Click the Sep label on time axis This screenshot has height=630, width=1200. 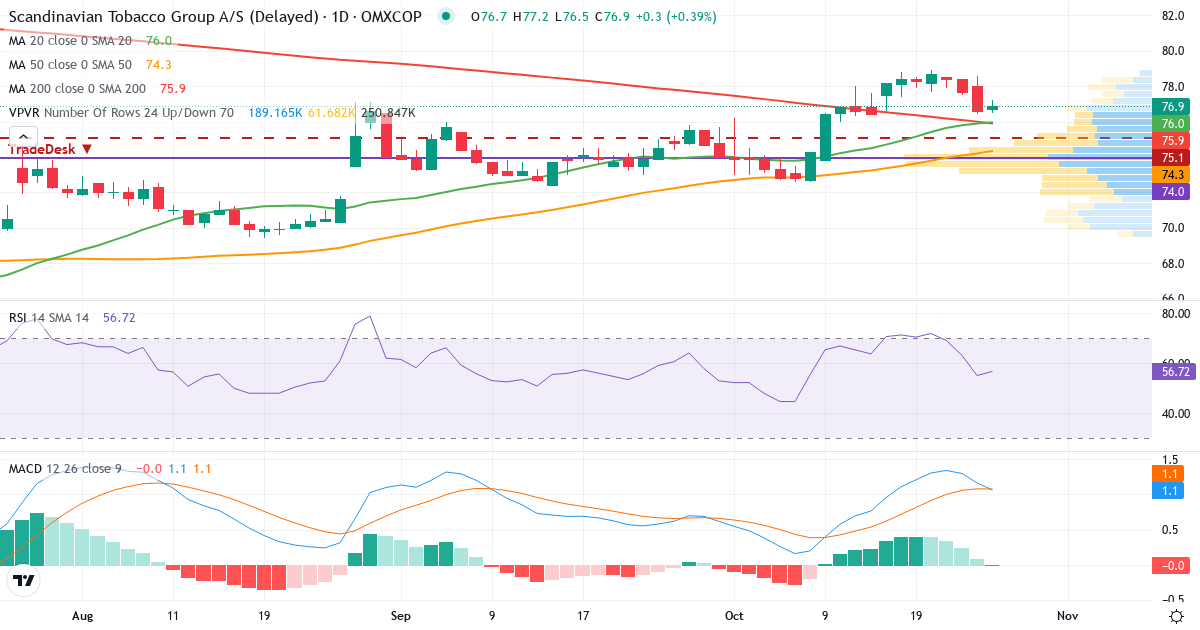(401, 615)
